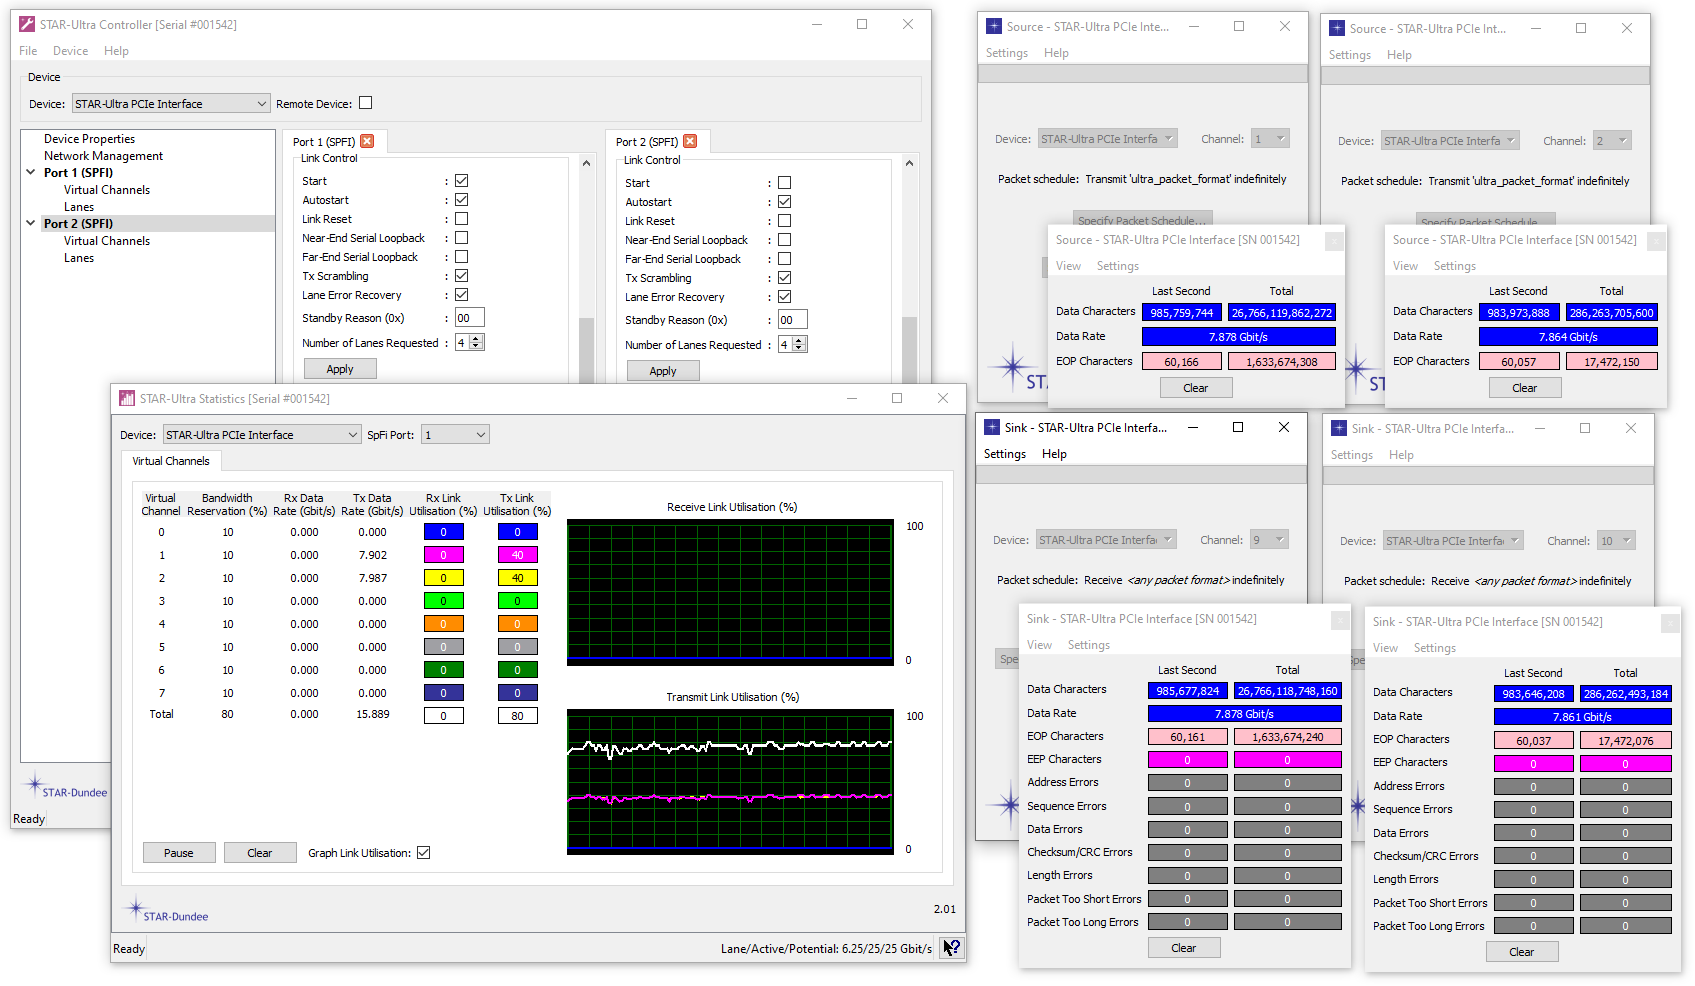This screenshot has width=1695, height=986.
Task: Close the Port 2 (SPFI) tab
Action: tap(690, 142)
